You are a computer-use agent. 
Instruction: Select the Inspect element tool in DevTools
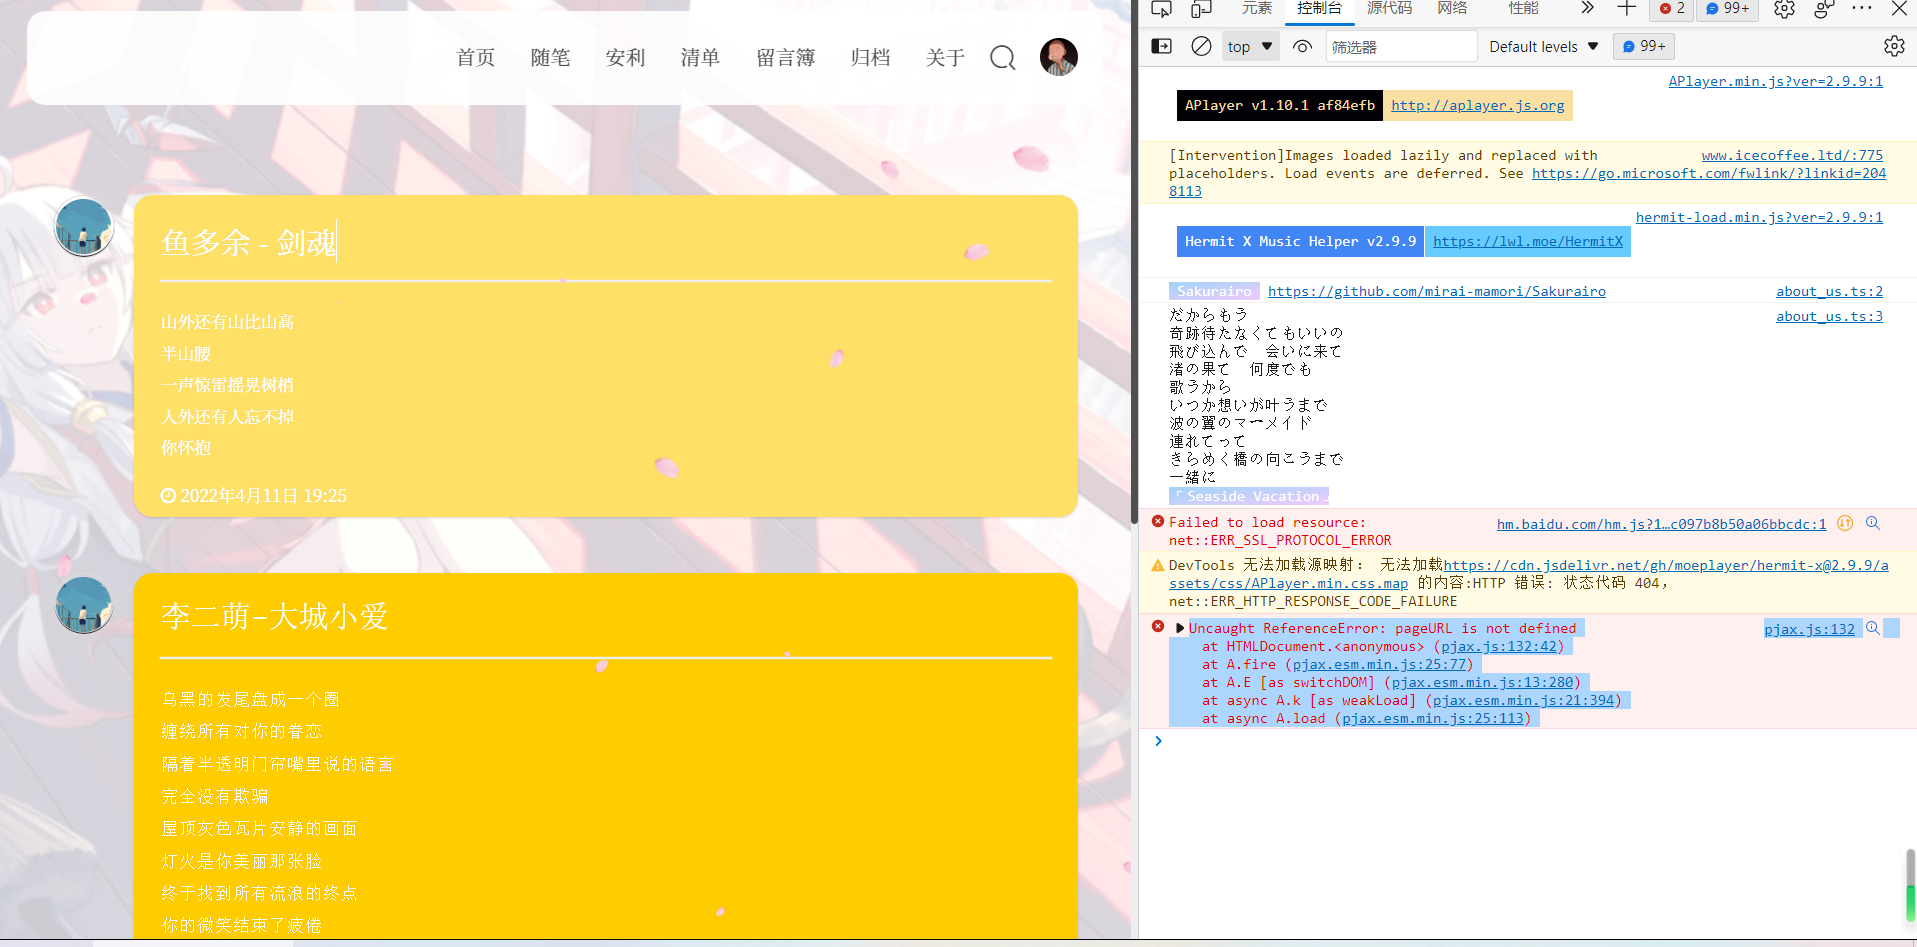coord(1160,9)
